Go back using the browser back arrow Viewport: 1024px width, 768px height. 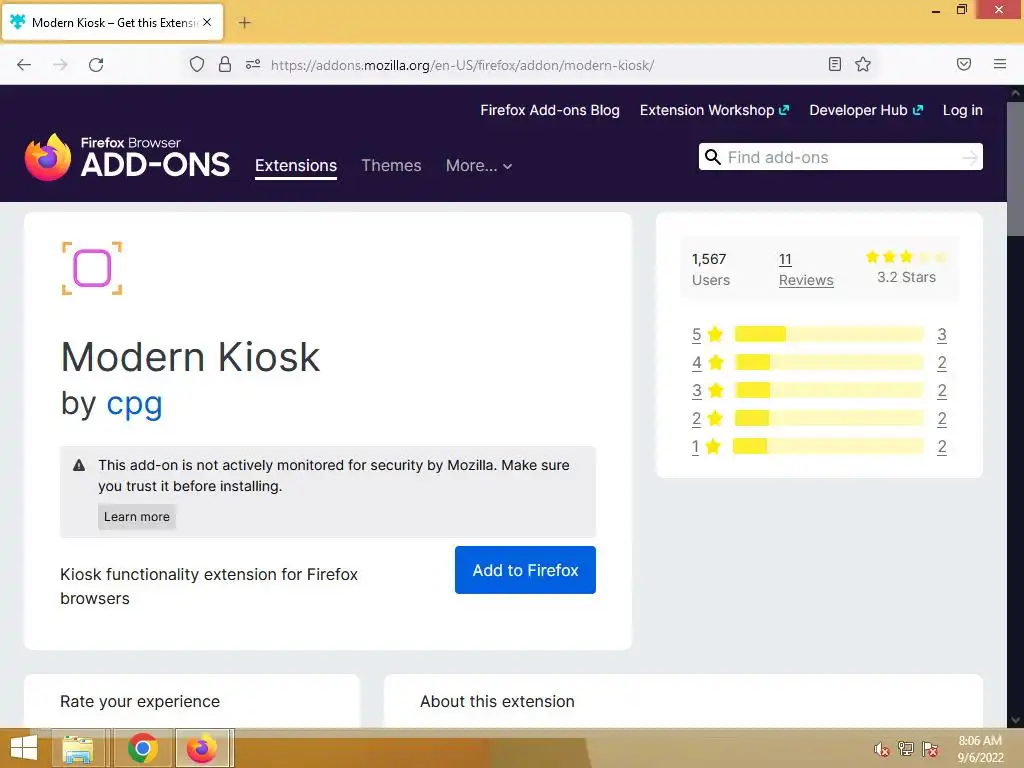coord(24,65)
